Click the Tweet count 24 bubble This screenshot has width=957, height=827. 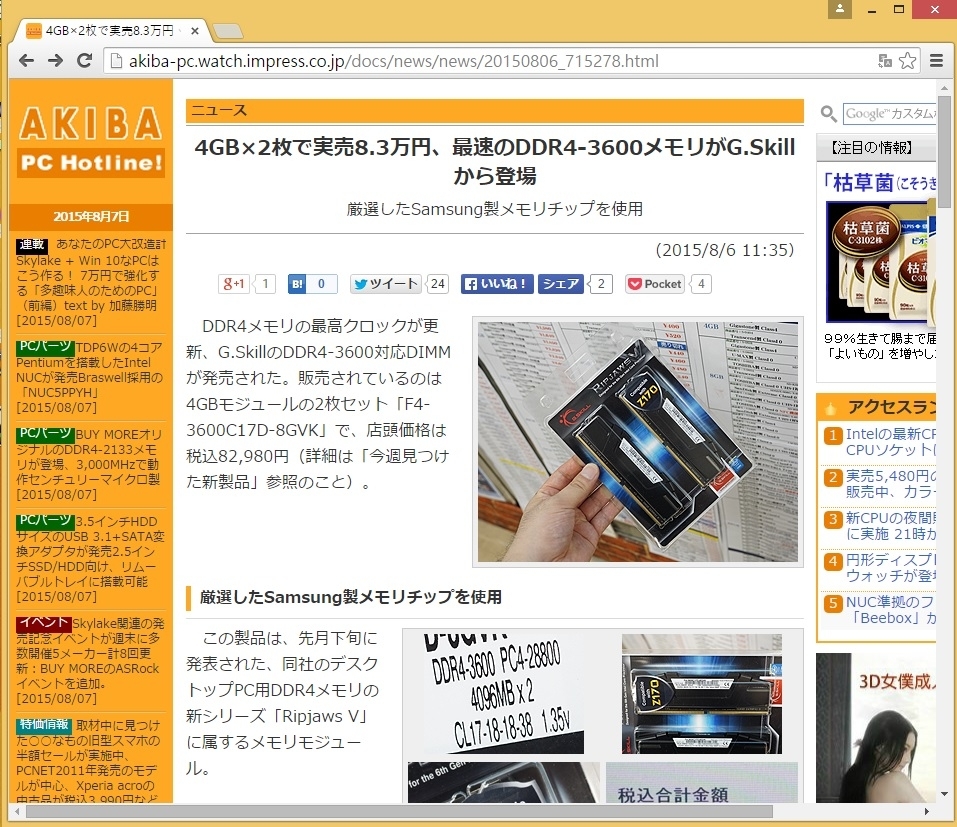click(438, 284)
